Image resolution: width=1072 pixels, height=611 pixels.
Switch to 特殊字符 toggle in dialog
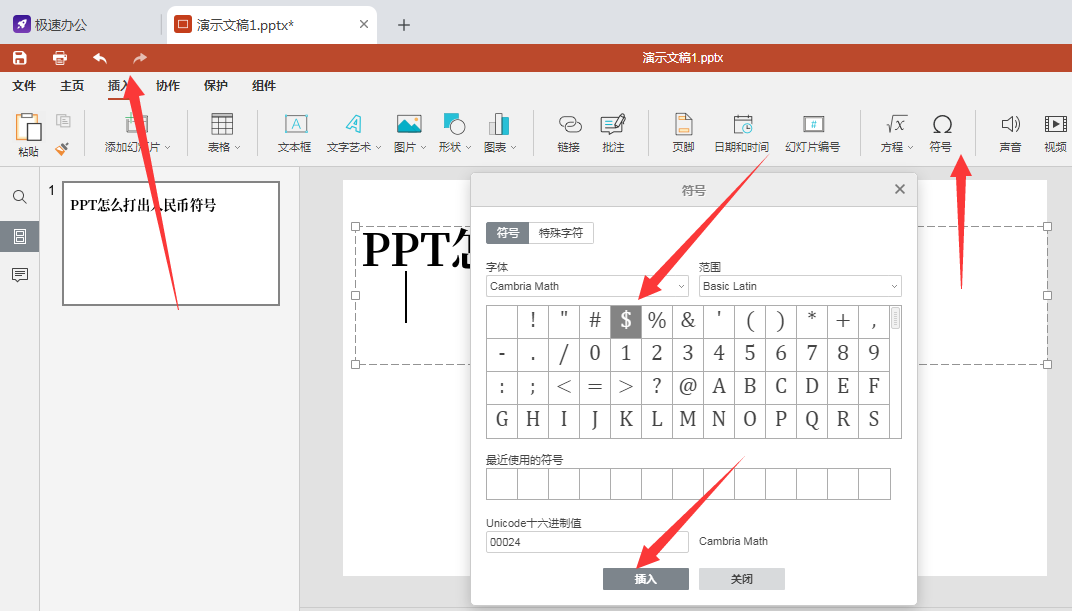(561, 233)
